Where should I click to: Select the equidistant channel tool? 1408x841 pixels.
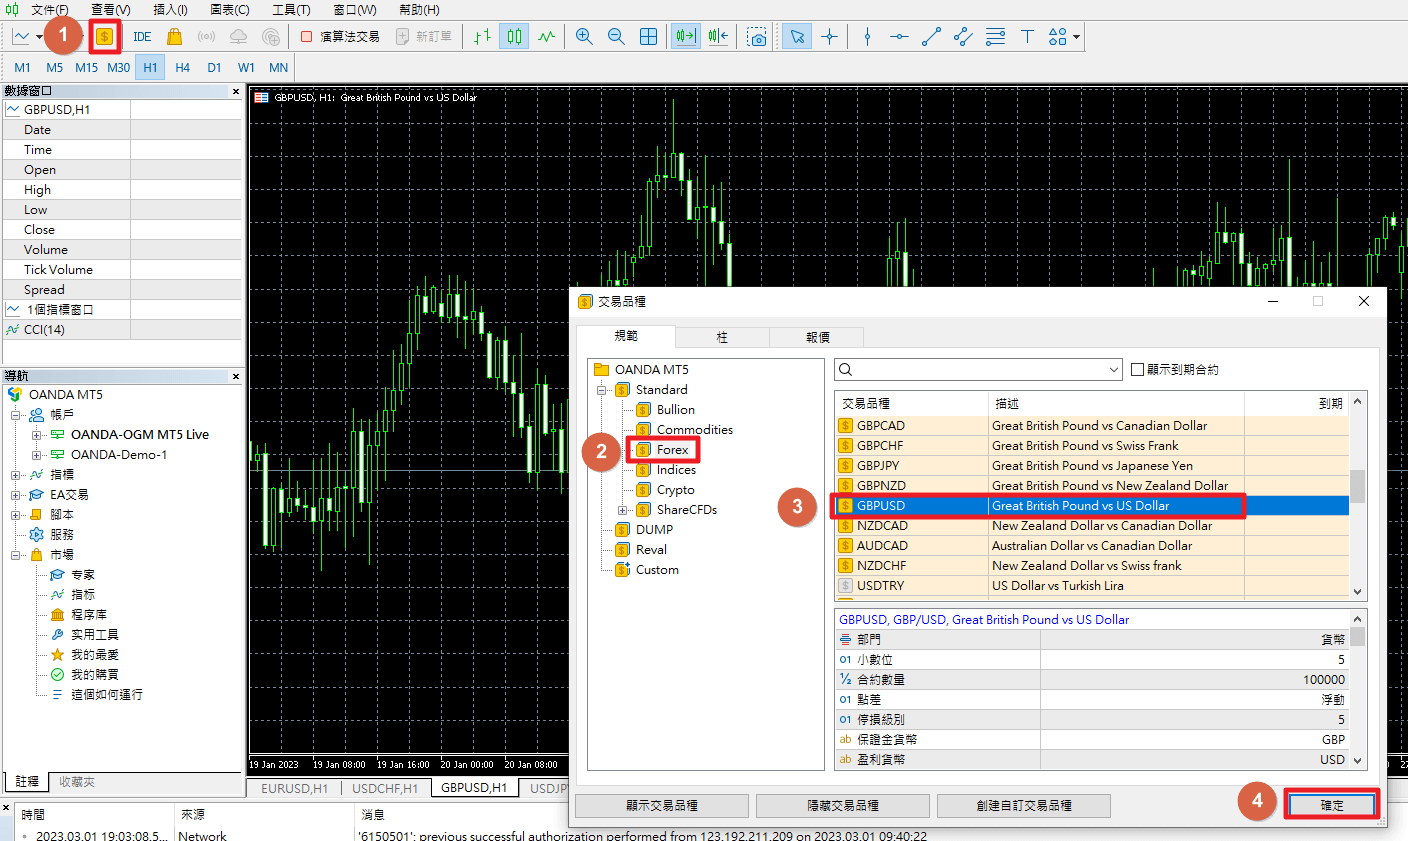coord(963,37)
